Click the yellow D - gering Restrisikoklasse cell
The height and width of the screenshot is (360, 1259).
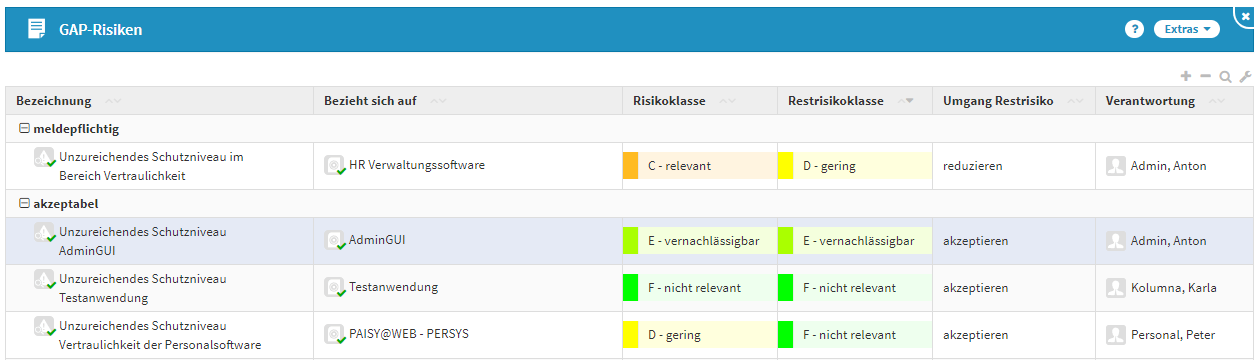pos(855,165)
